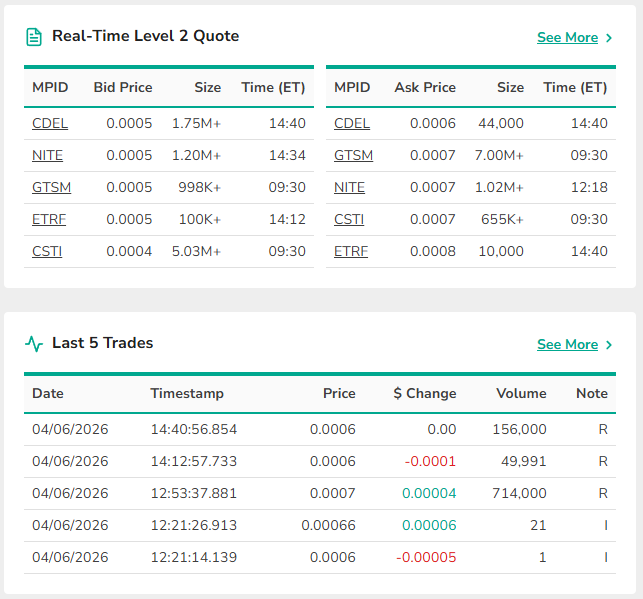This screenshot has height=599, width=643.
Task: Click ask size 7.00M+ for GTSM
Action: [x=499, y=155]
